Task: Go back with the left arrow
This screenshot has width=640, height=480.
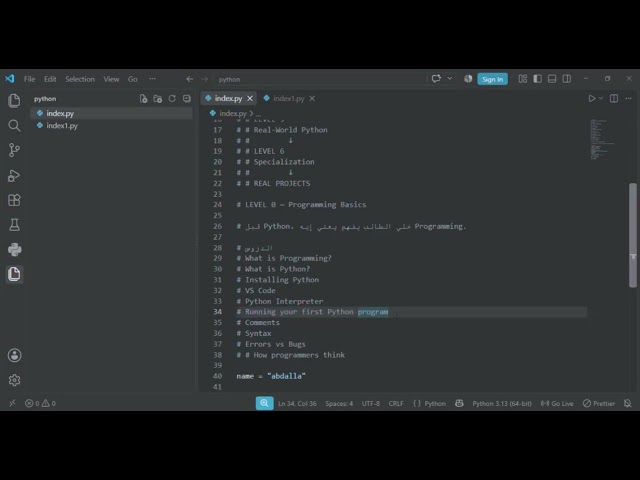Action: pyautogui.click(x=190, y=79)
